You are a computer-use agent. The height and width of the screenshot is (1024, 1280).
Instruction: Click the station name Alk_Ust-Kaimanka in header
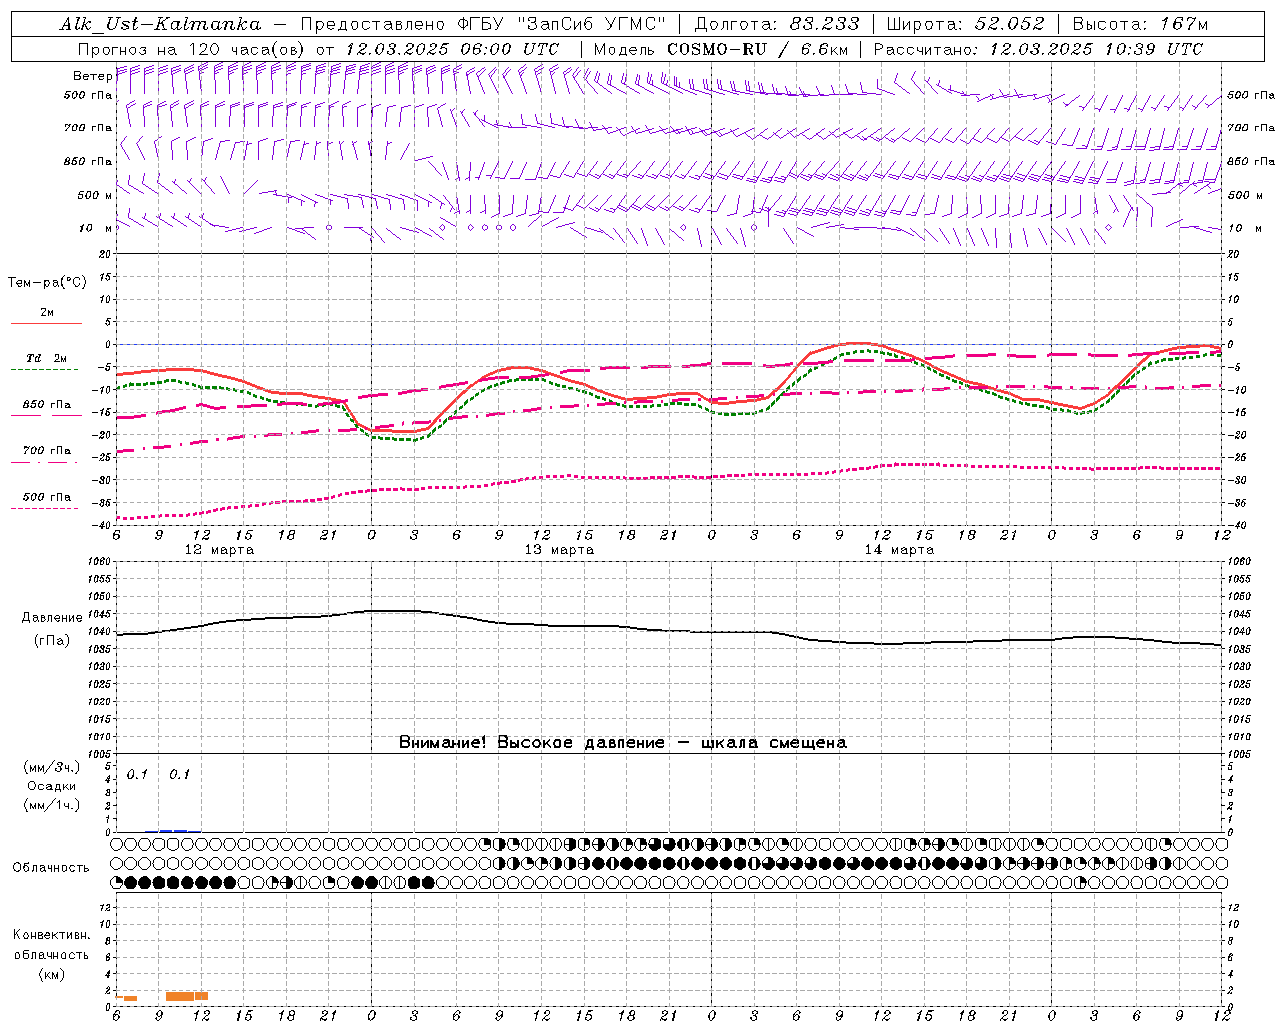tap(160, 24)
